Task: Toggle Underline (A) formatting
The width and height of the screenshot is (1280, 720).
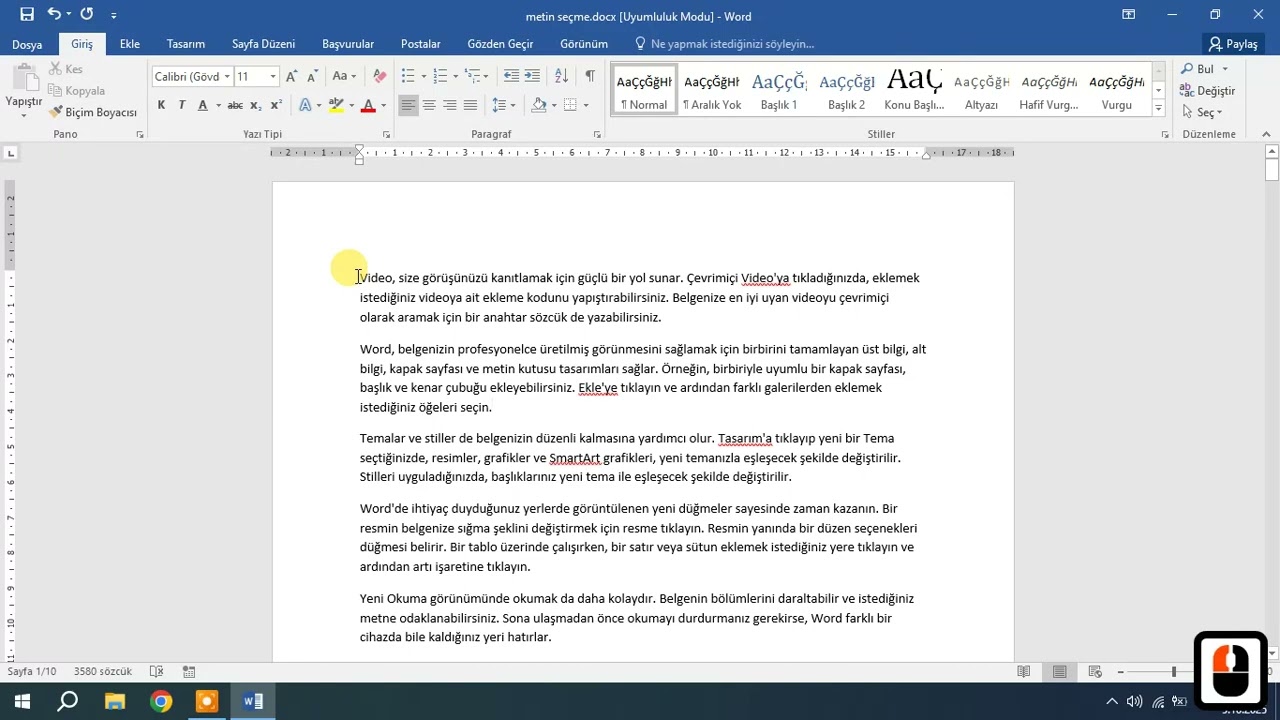Action: click(x=203, y=105)
